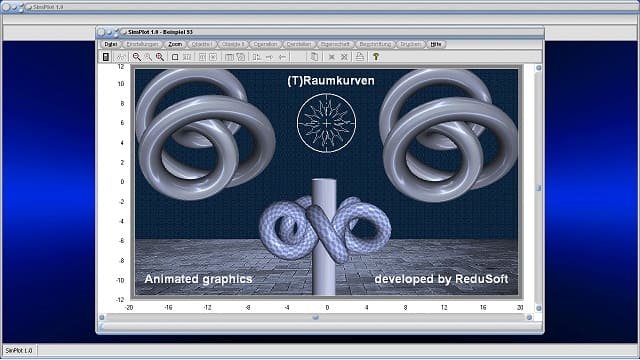Click the (T)Raumkurven plot title
This screenshot has width=640, height=360.
click(331, 81)
